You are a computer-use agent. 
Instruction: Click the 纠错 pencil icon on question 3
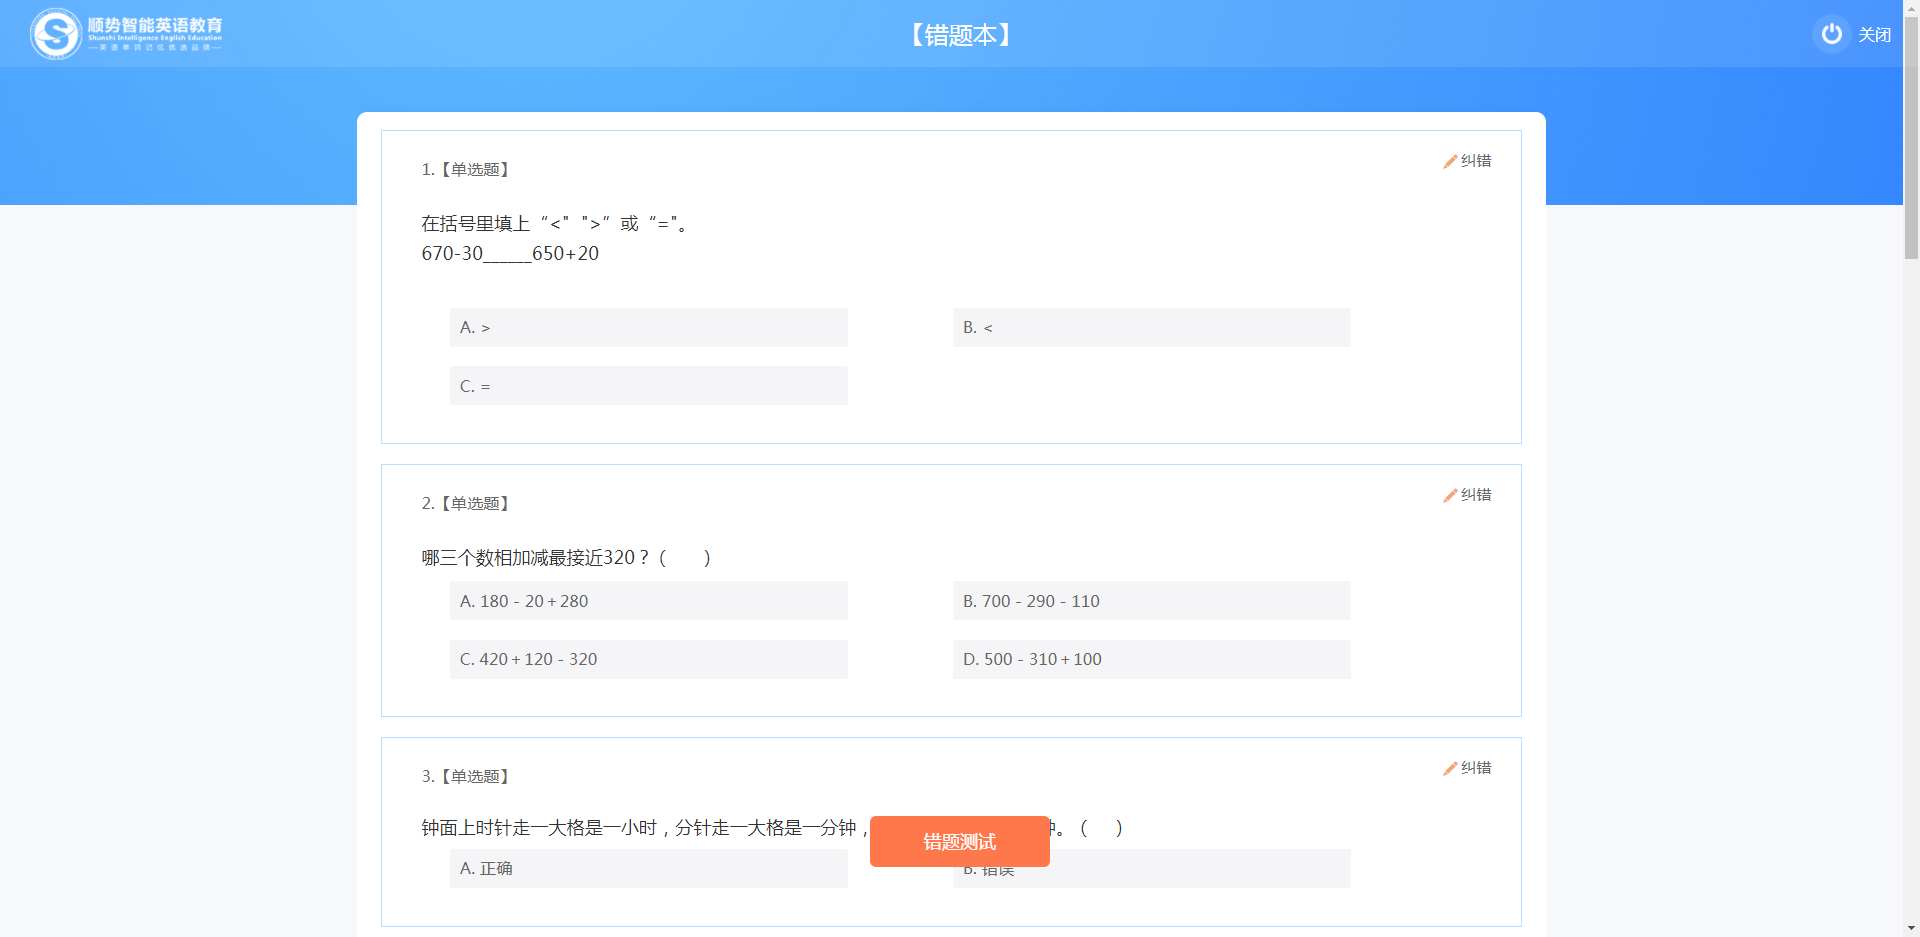[x=1450, y=768]
